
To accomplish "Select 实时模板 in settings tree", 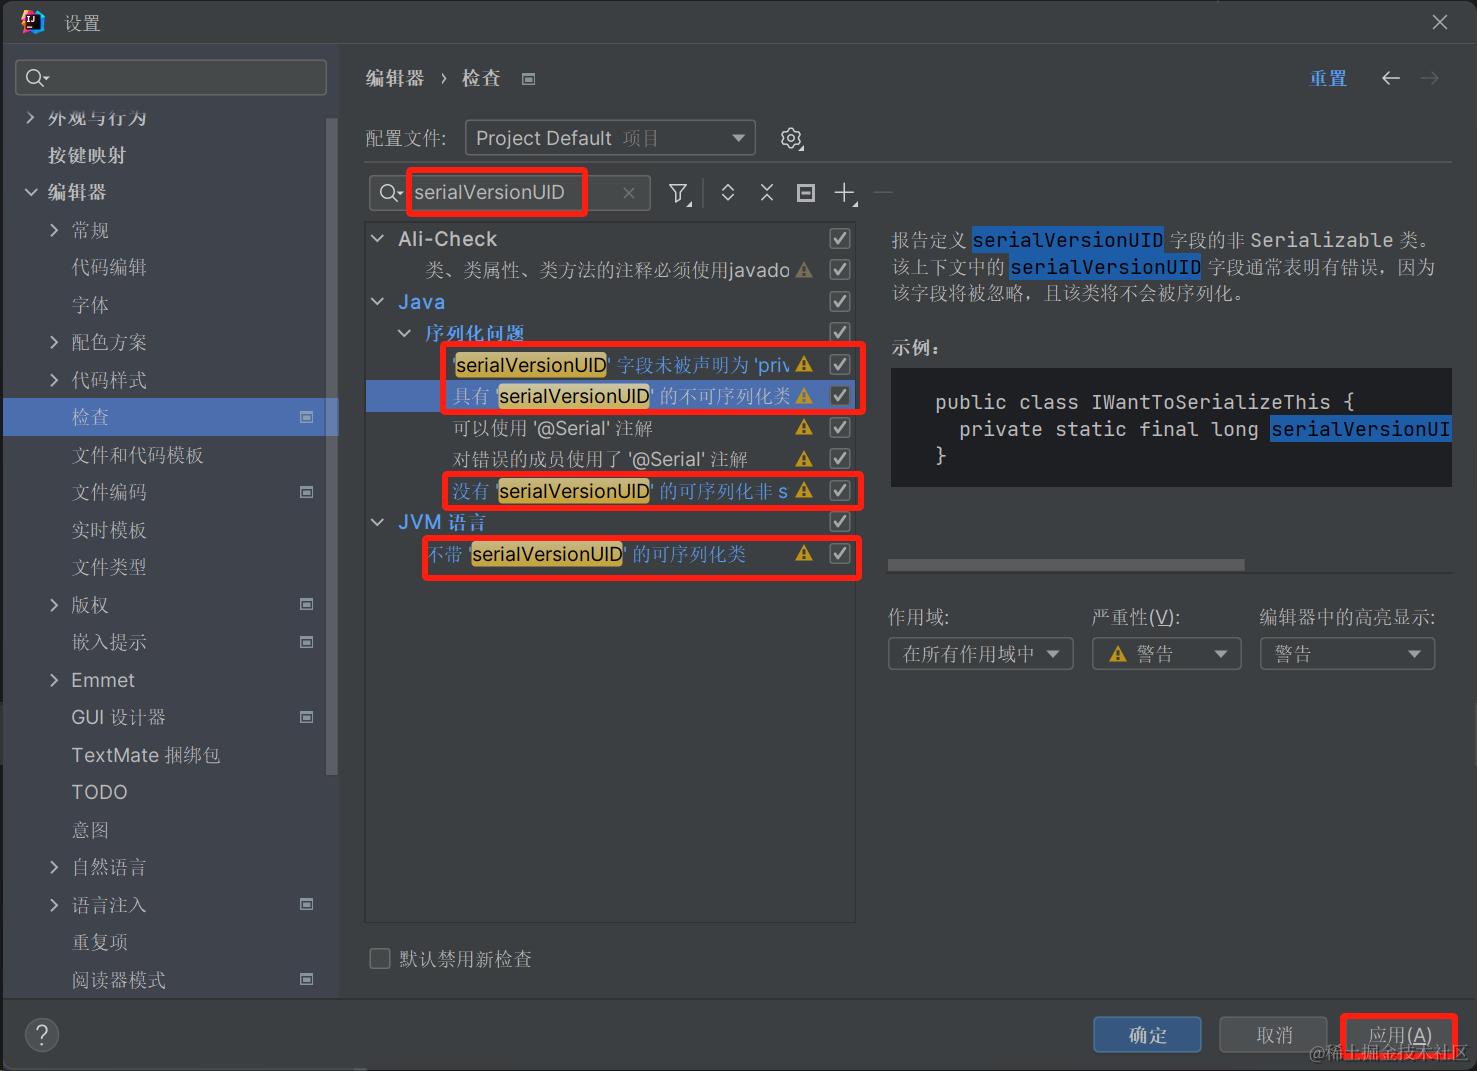I will point(109,530).
